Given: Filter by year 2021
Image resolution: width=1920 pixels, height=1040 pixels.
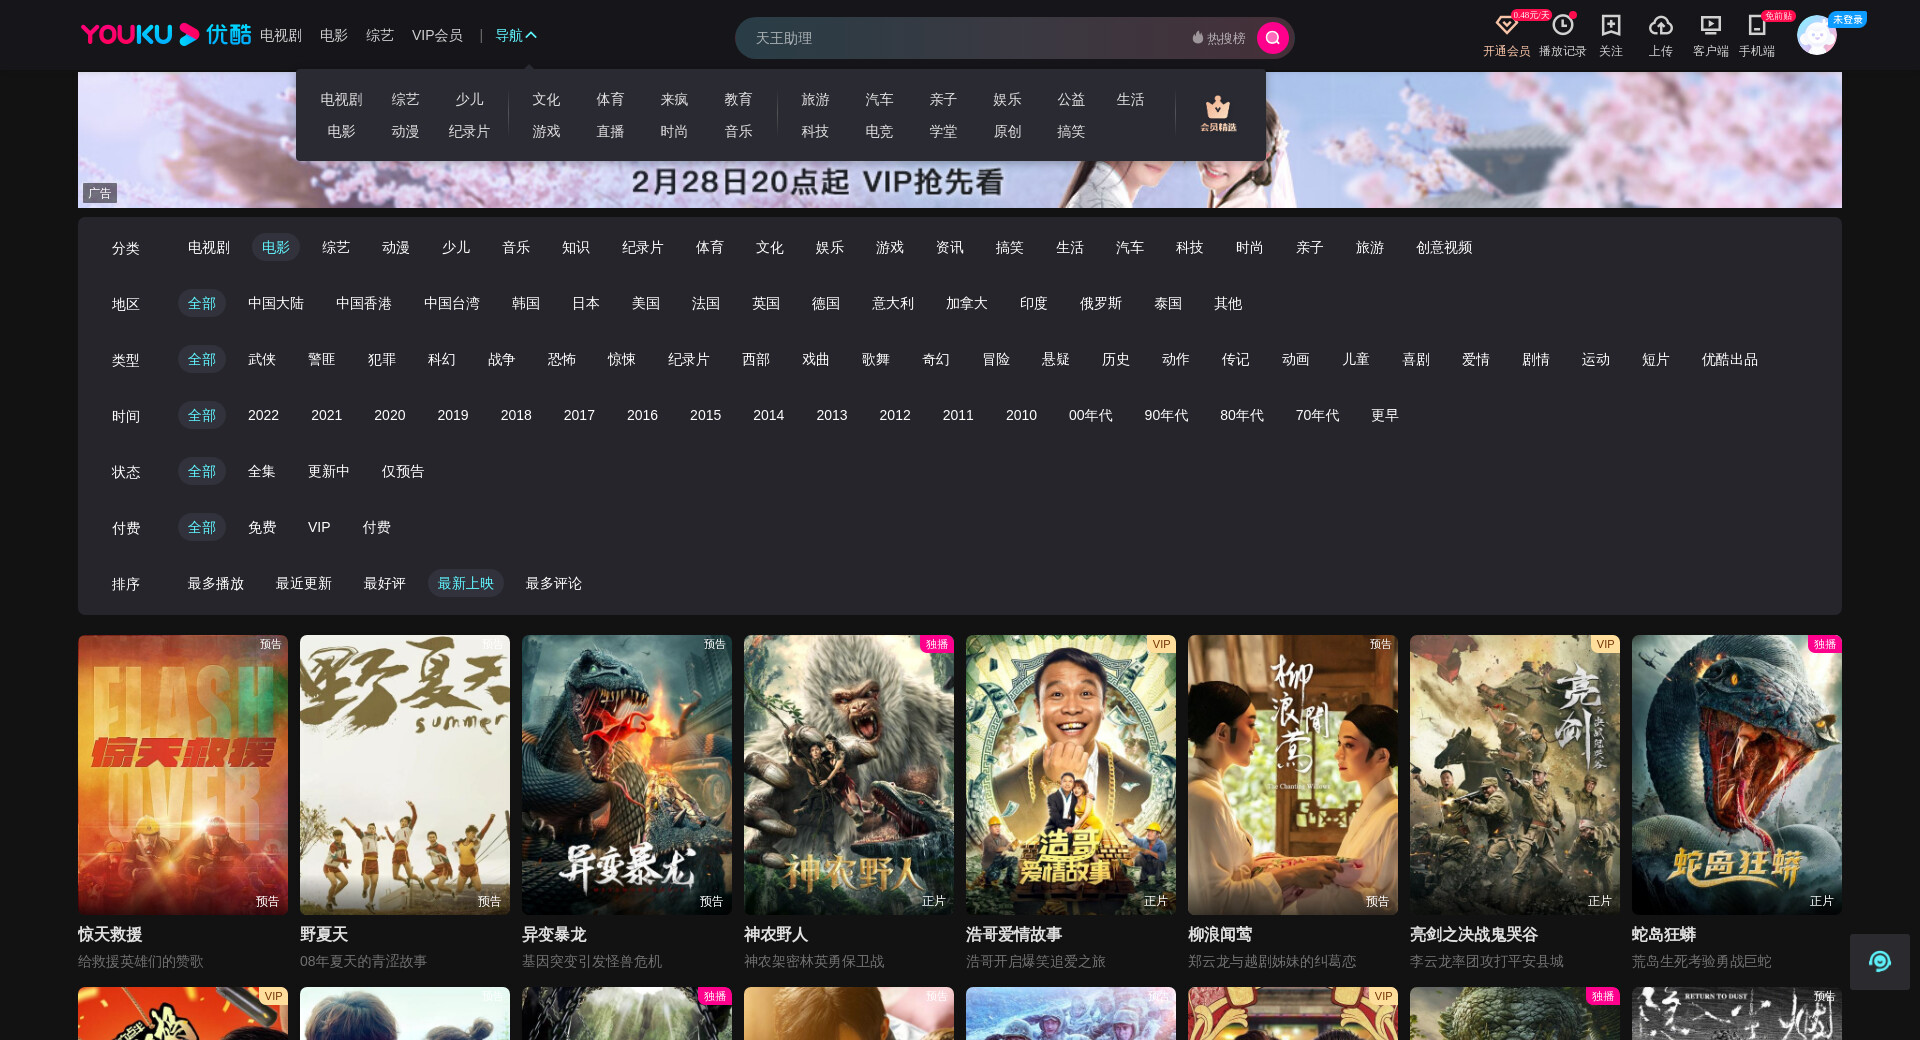Looking at the screenshot, I should [326, 415].
